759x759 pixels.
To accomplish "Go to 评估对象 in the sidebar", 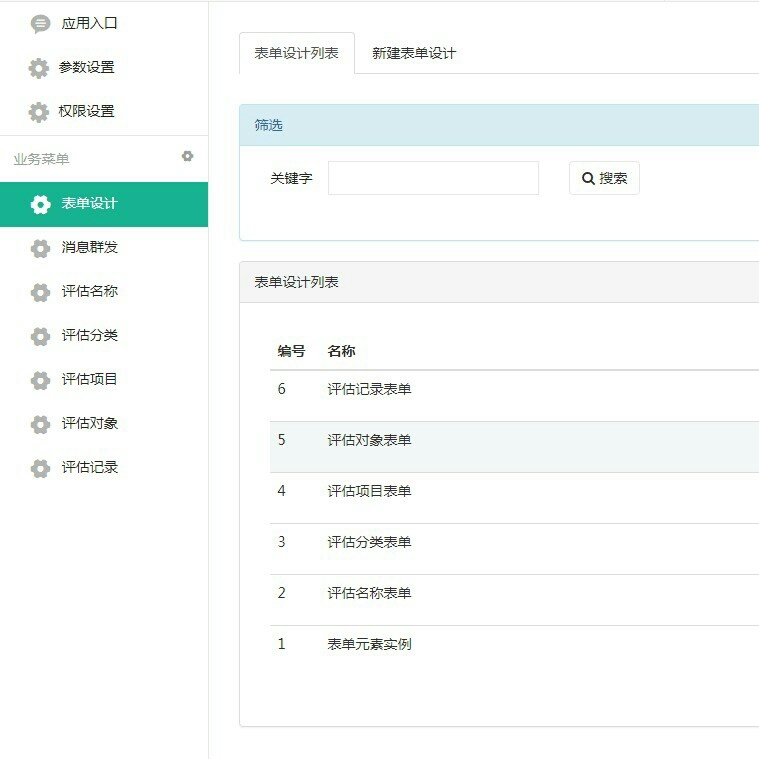I will 90,423.
